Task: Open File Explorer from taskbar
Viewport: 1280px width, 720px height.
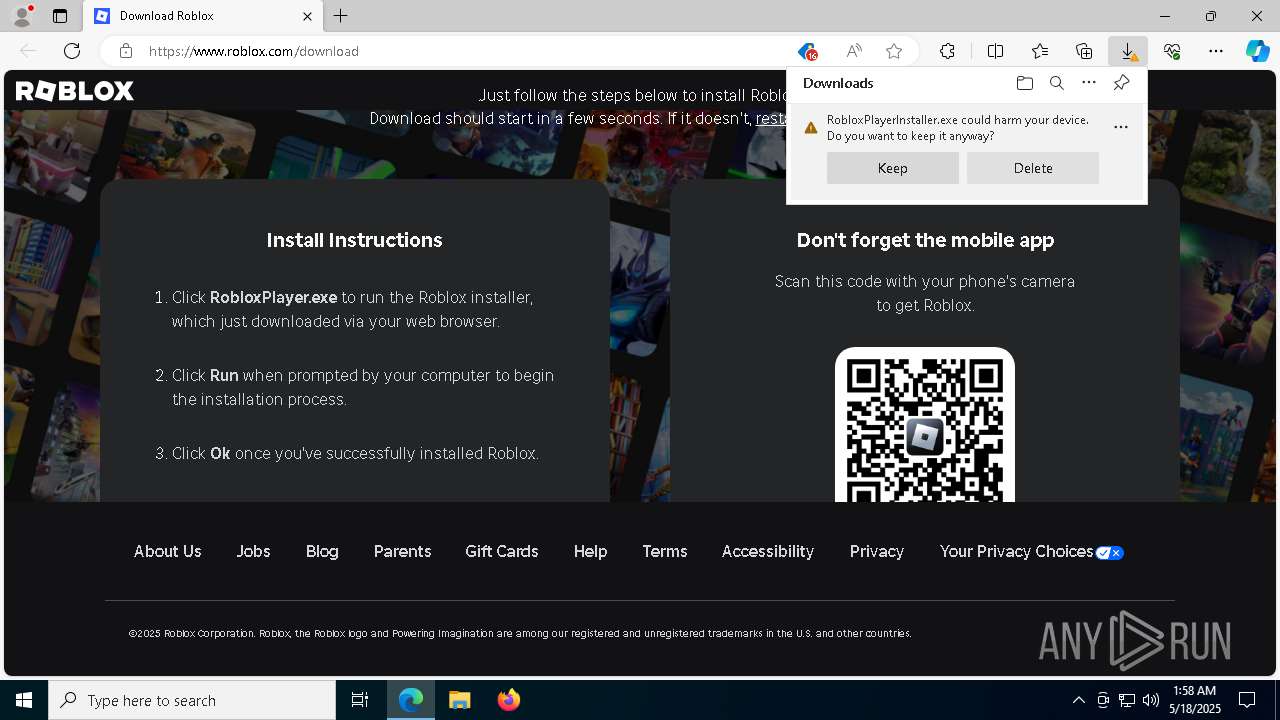Action: point(459,700)
